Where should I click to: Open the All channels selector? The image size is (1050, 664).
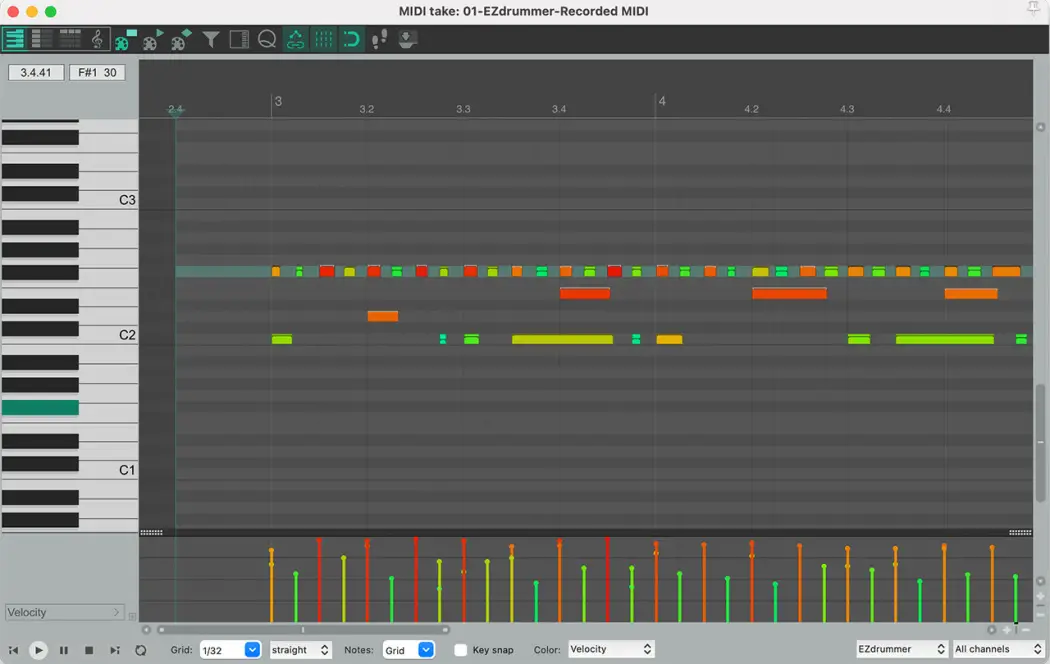pos(996,648)
